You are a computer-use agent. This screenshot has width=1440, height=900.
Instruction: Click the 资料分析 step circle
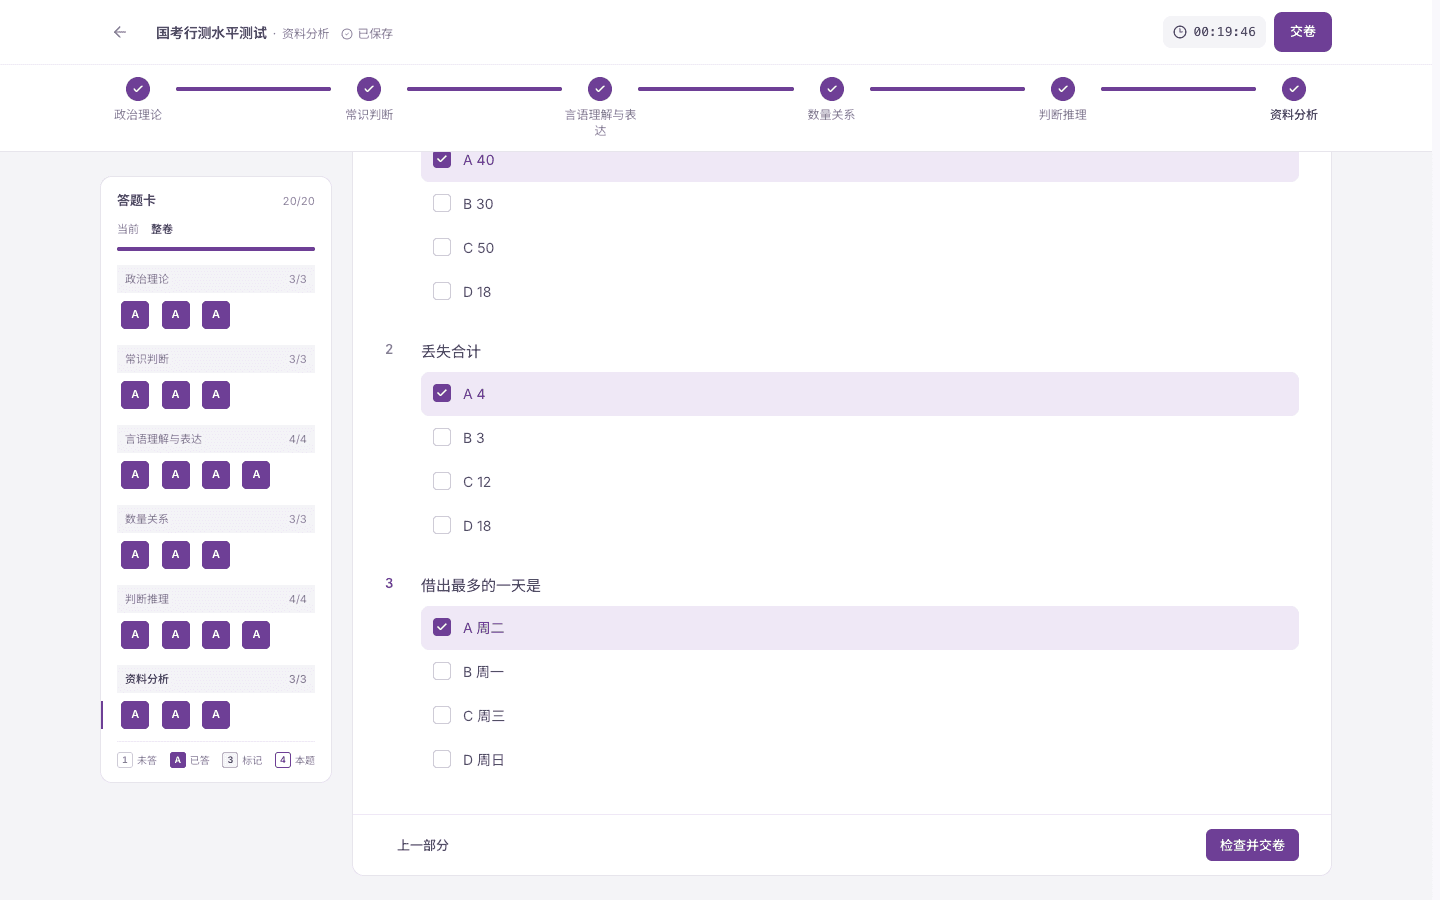(x=1294, y=89)
